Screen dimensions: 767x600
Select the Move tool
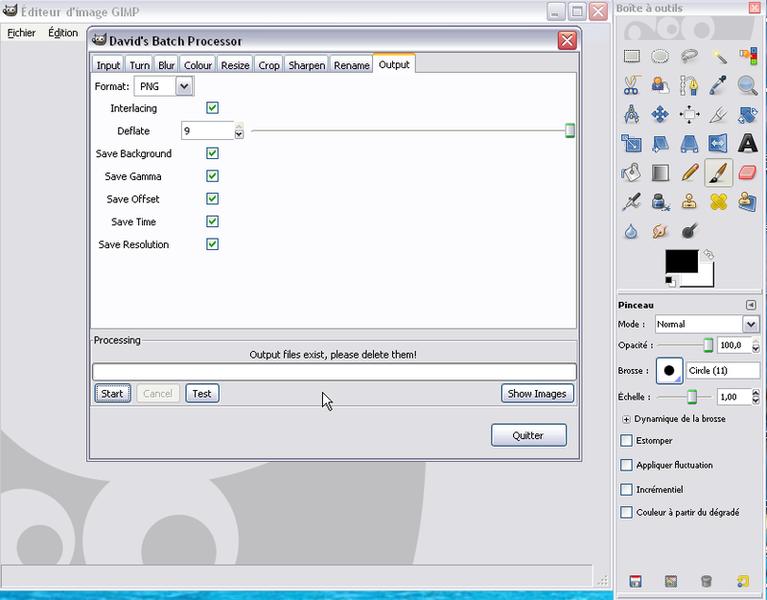[660, 114]
